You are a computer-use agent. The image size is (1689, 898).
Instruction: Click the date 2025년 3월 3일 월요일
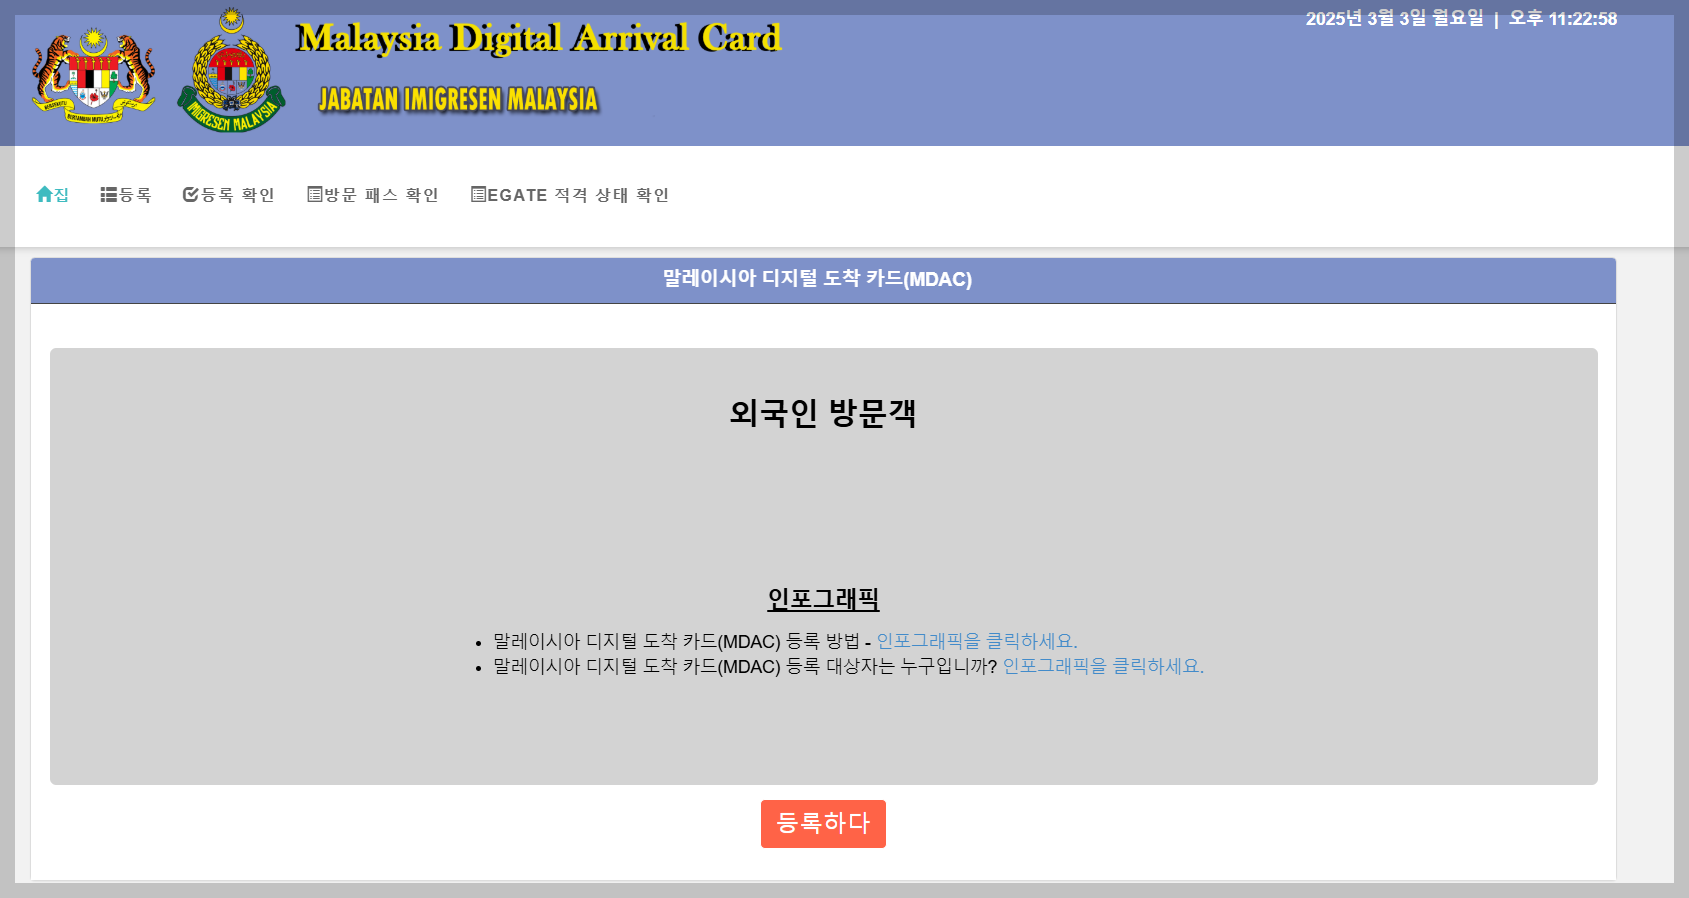[x=1394, y=19]
